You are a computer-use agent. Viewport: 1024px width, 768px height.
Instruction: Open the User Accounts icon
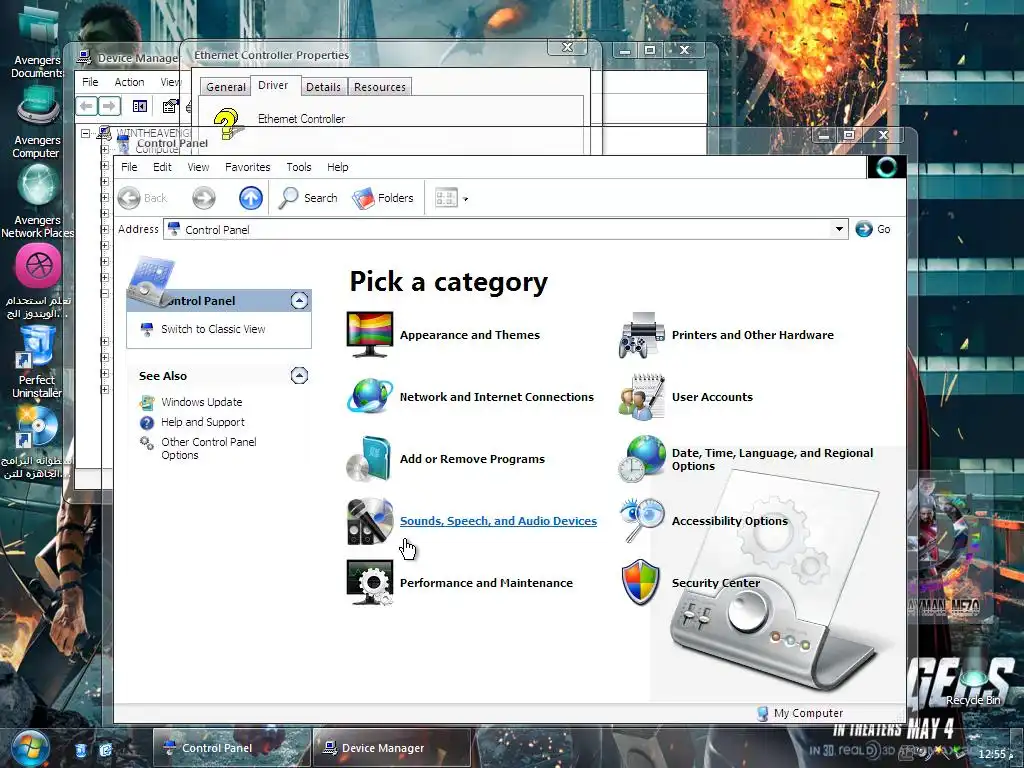[641, 397]
